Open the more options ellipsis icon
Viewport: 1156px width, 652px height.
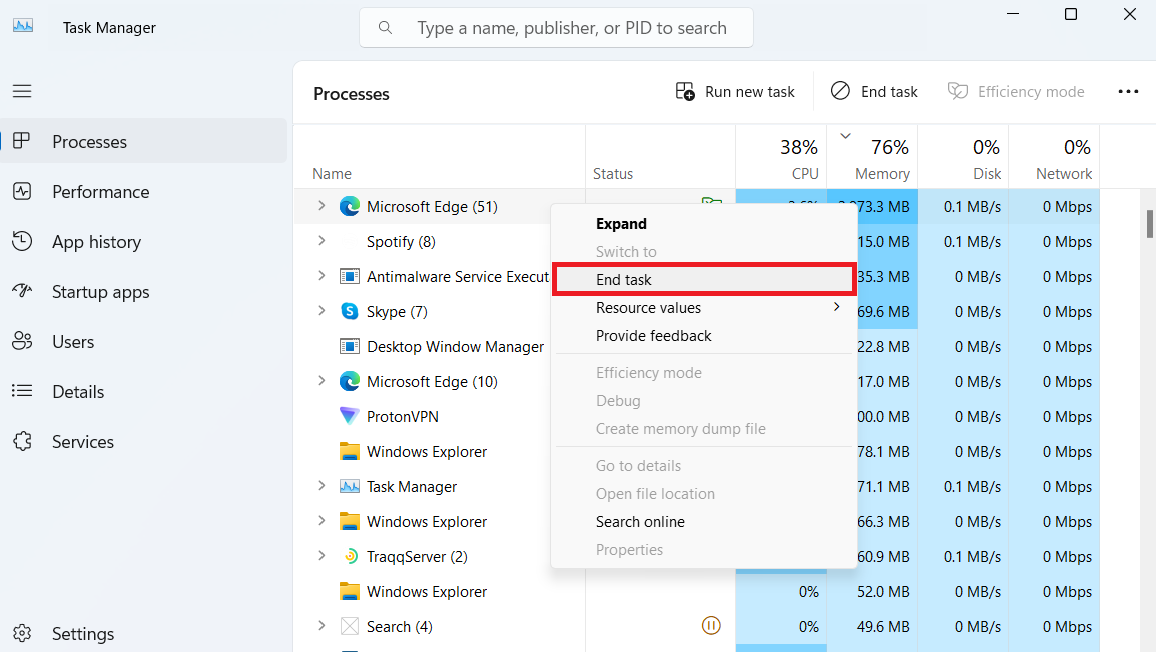(x=1128, y=91)
